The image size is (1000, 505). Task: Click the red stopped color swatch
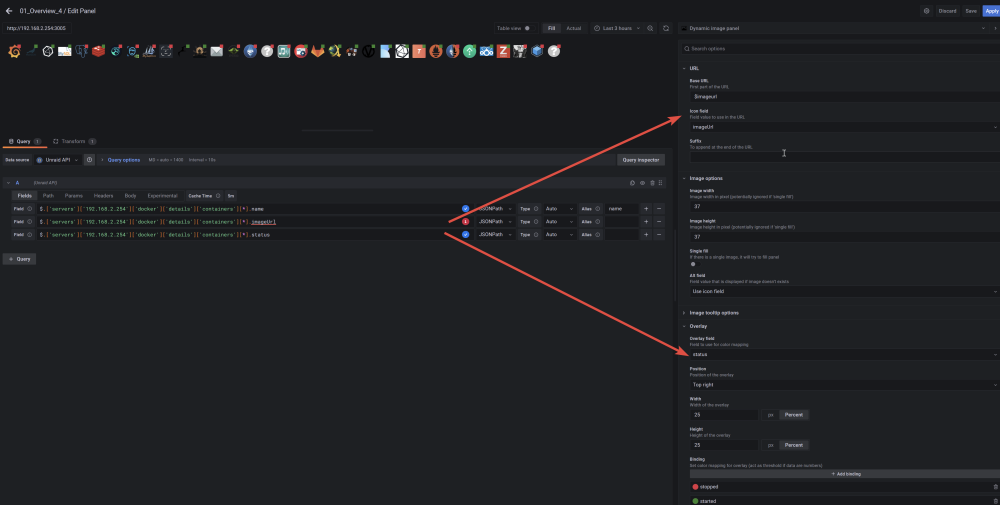coord(695,487)
